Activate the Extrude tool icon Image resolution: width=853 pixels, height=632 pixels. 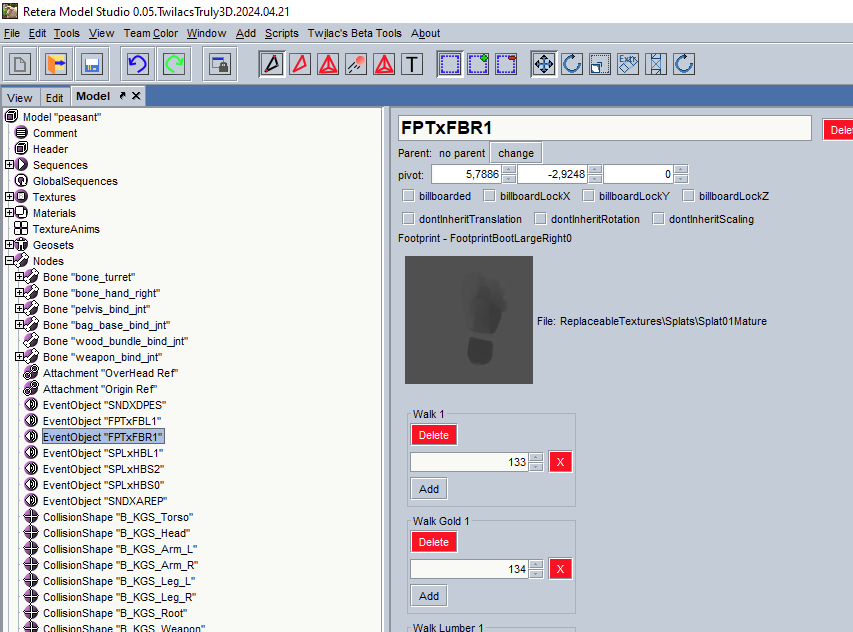pos(628,64)
